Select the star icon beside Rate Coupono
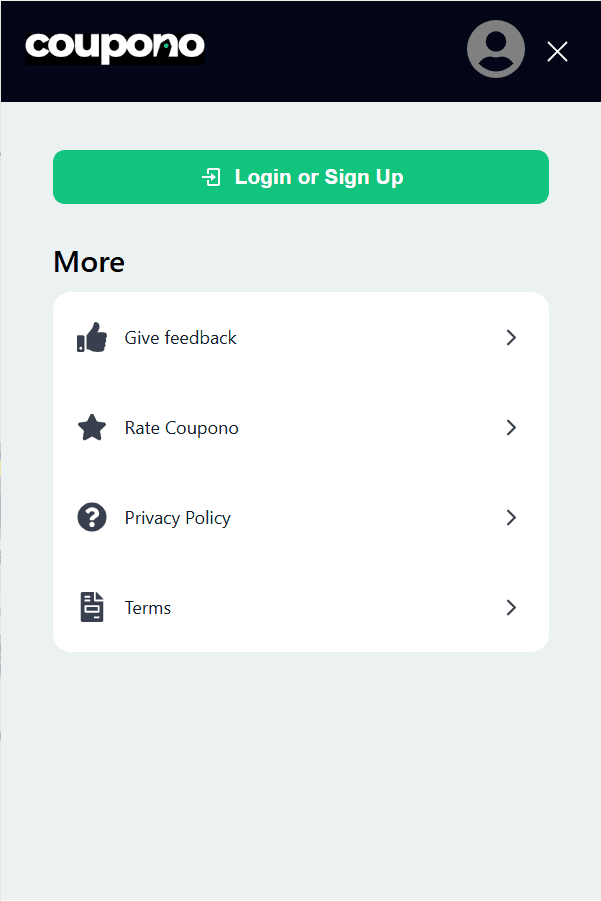Image resolution: width=601 pixels, height=901 pixels. click(92, 427)
